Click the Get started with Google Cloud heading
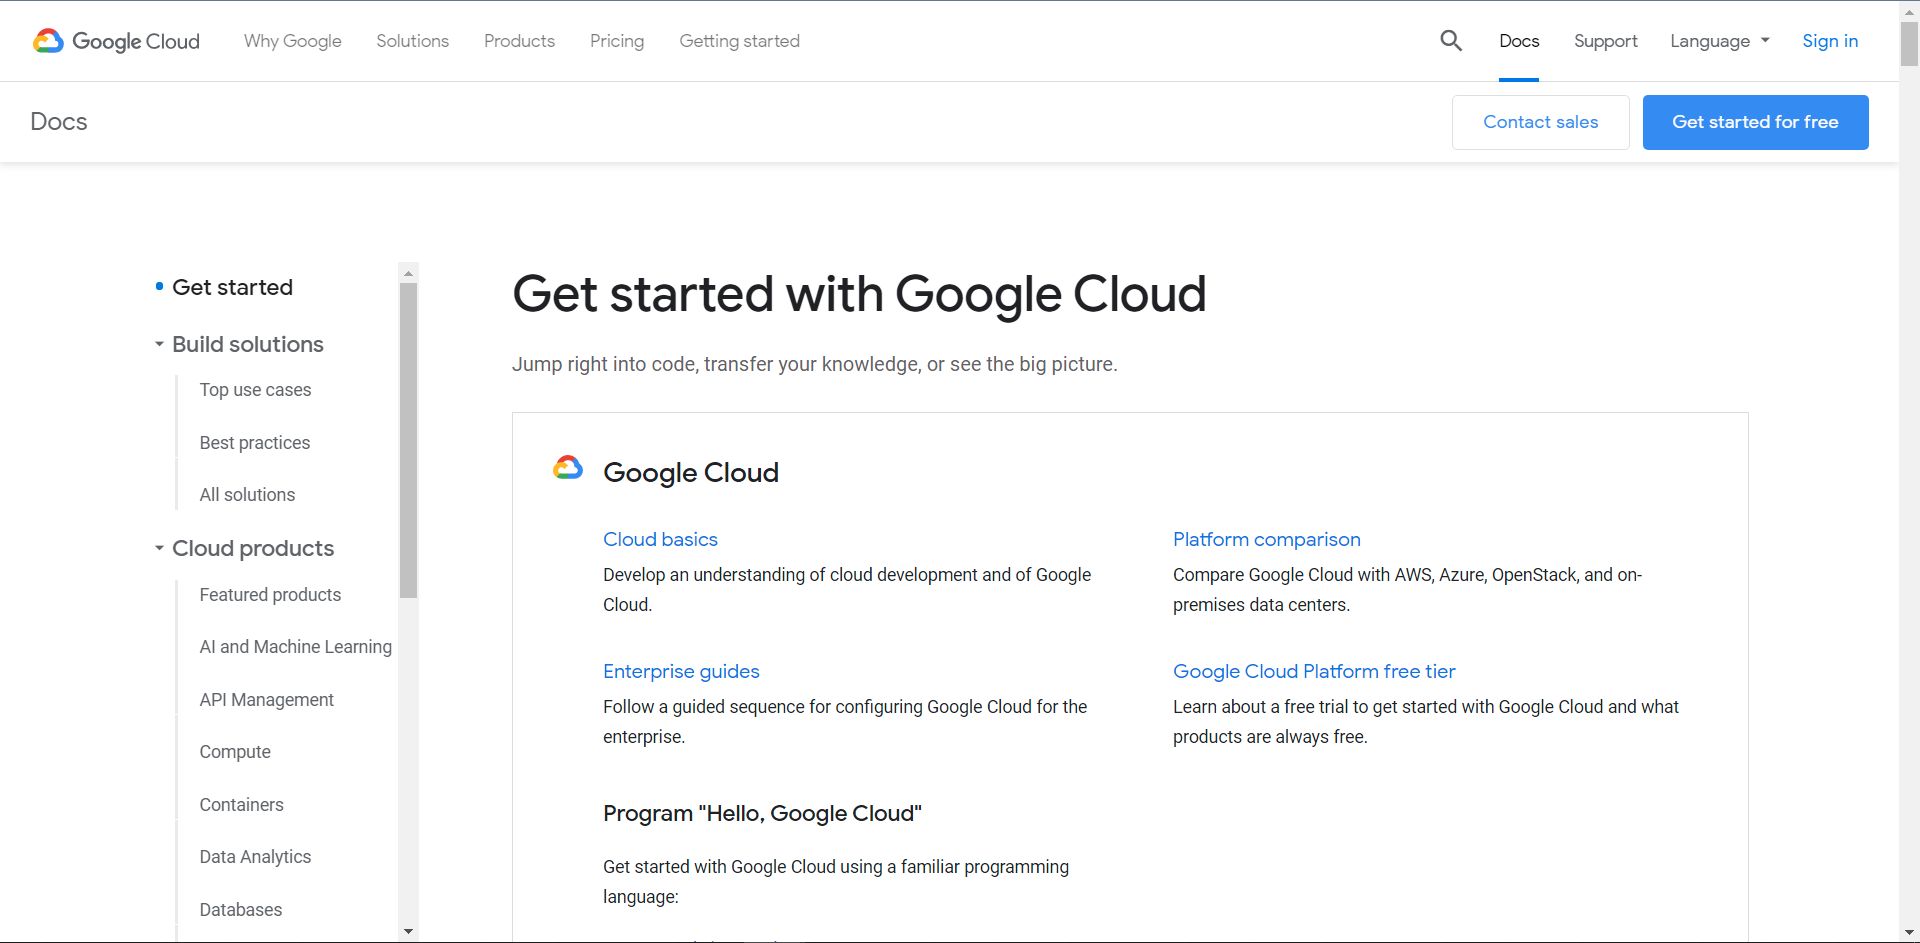The width and height of the screenshot is (1920, 943). point(859,294)
